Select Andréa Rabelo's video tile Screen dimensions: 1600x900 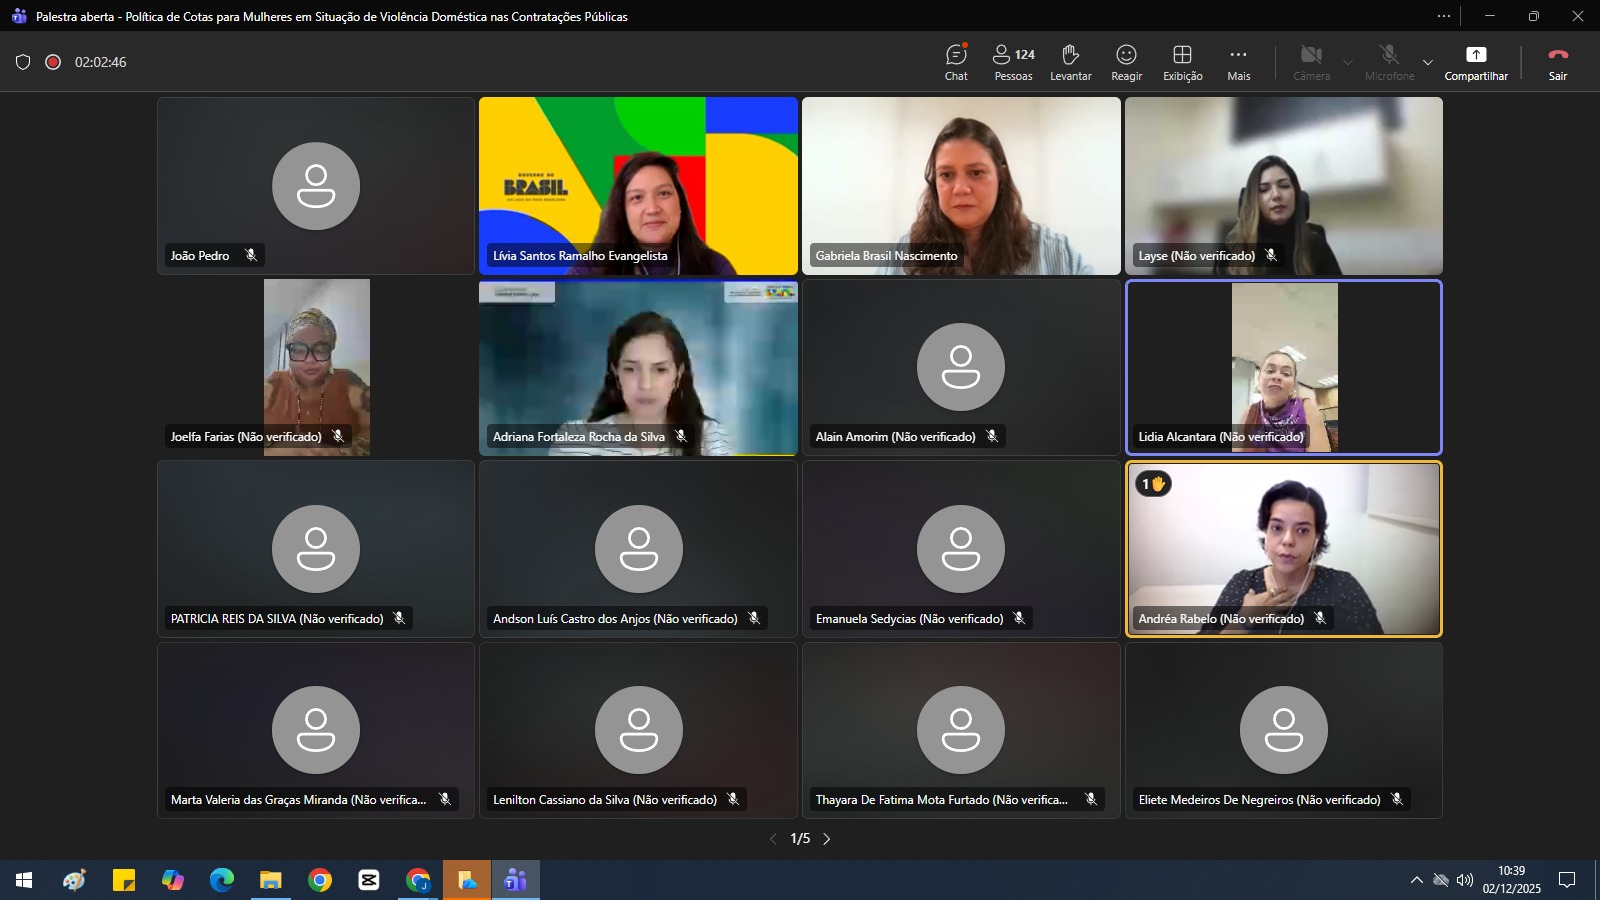click(x=1283, y=548)
